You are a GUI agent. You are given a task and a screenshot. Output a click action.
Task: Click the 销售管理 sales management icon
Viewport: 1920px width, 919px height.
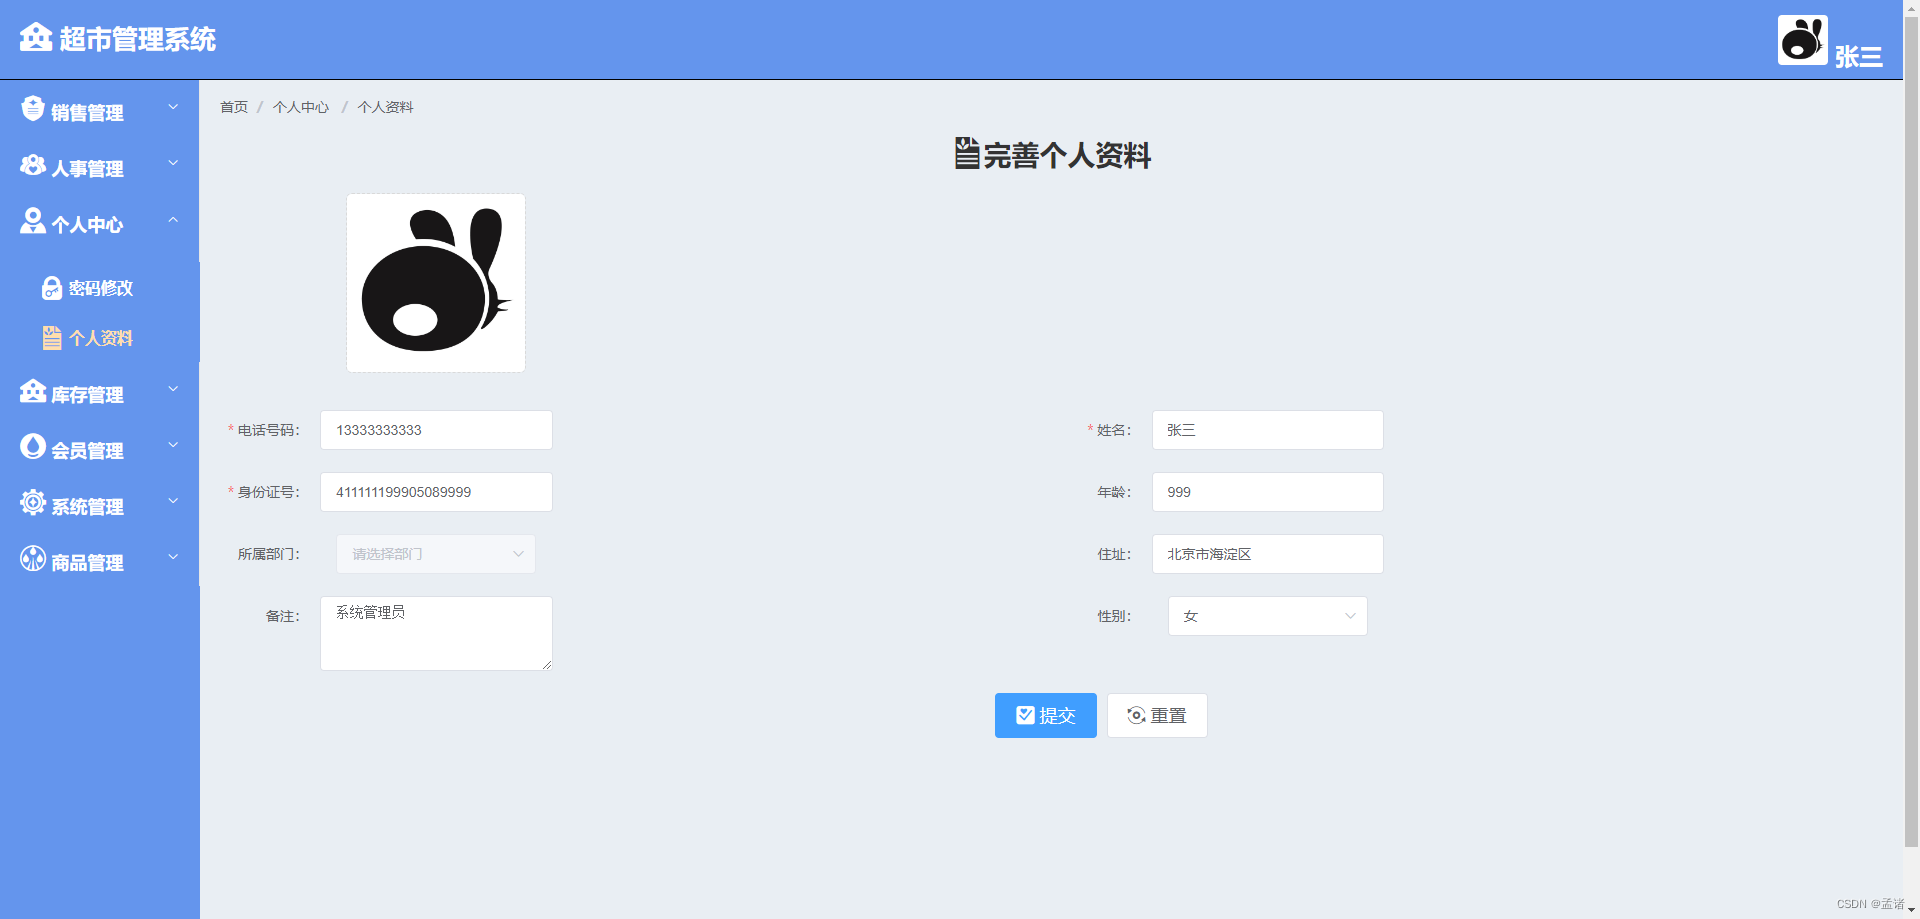pyautogui.click(x=32, y=110)
